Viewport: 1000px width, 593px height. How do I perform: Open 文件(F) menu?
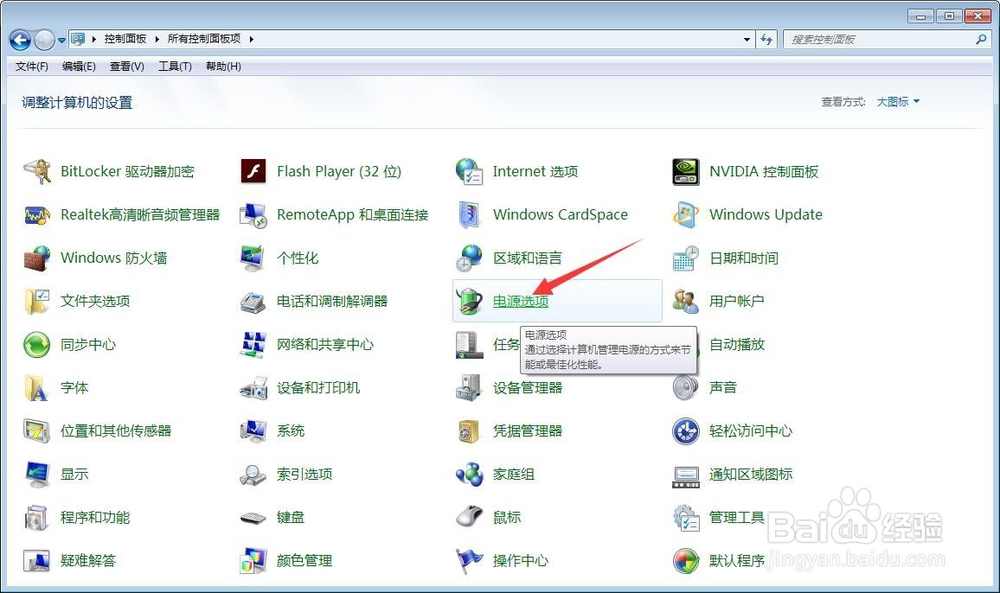32,66
